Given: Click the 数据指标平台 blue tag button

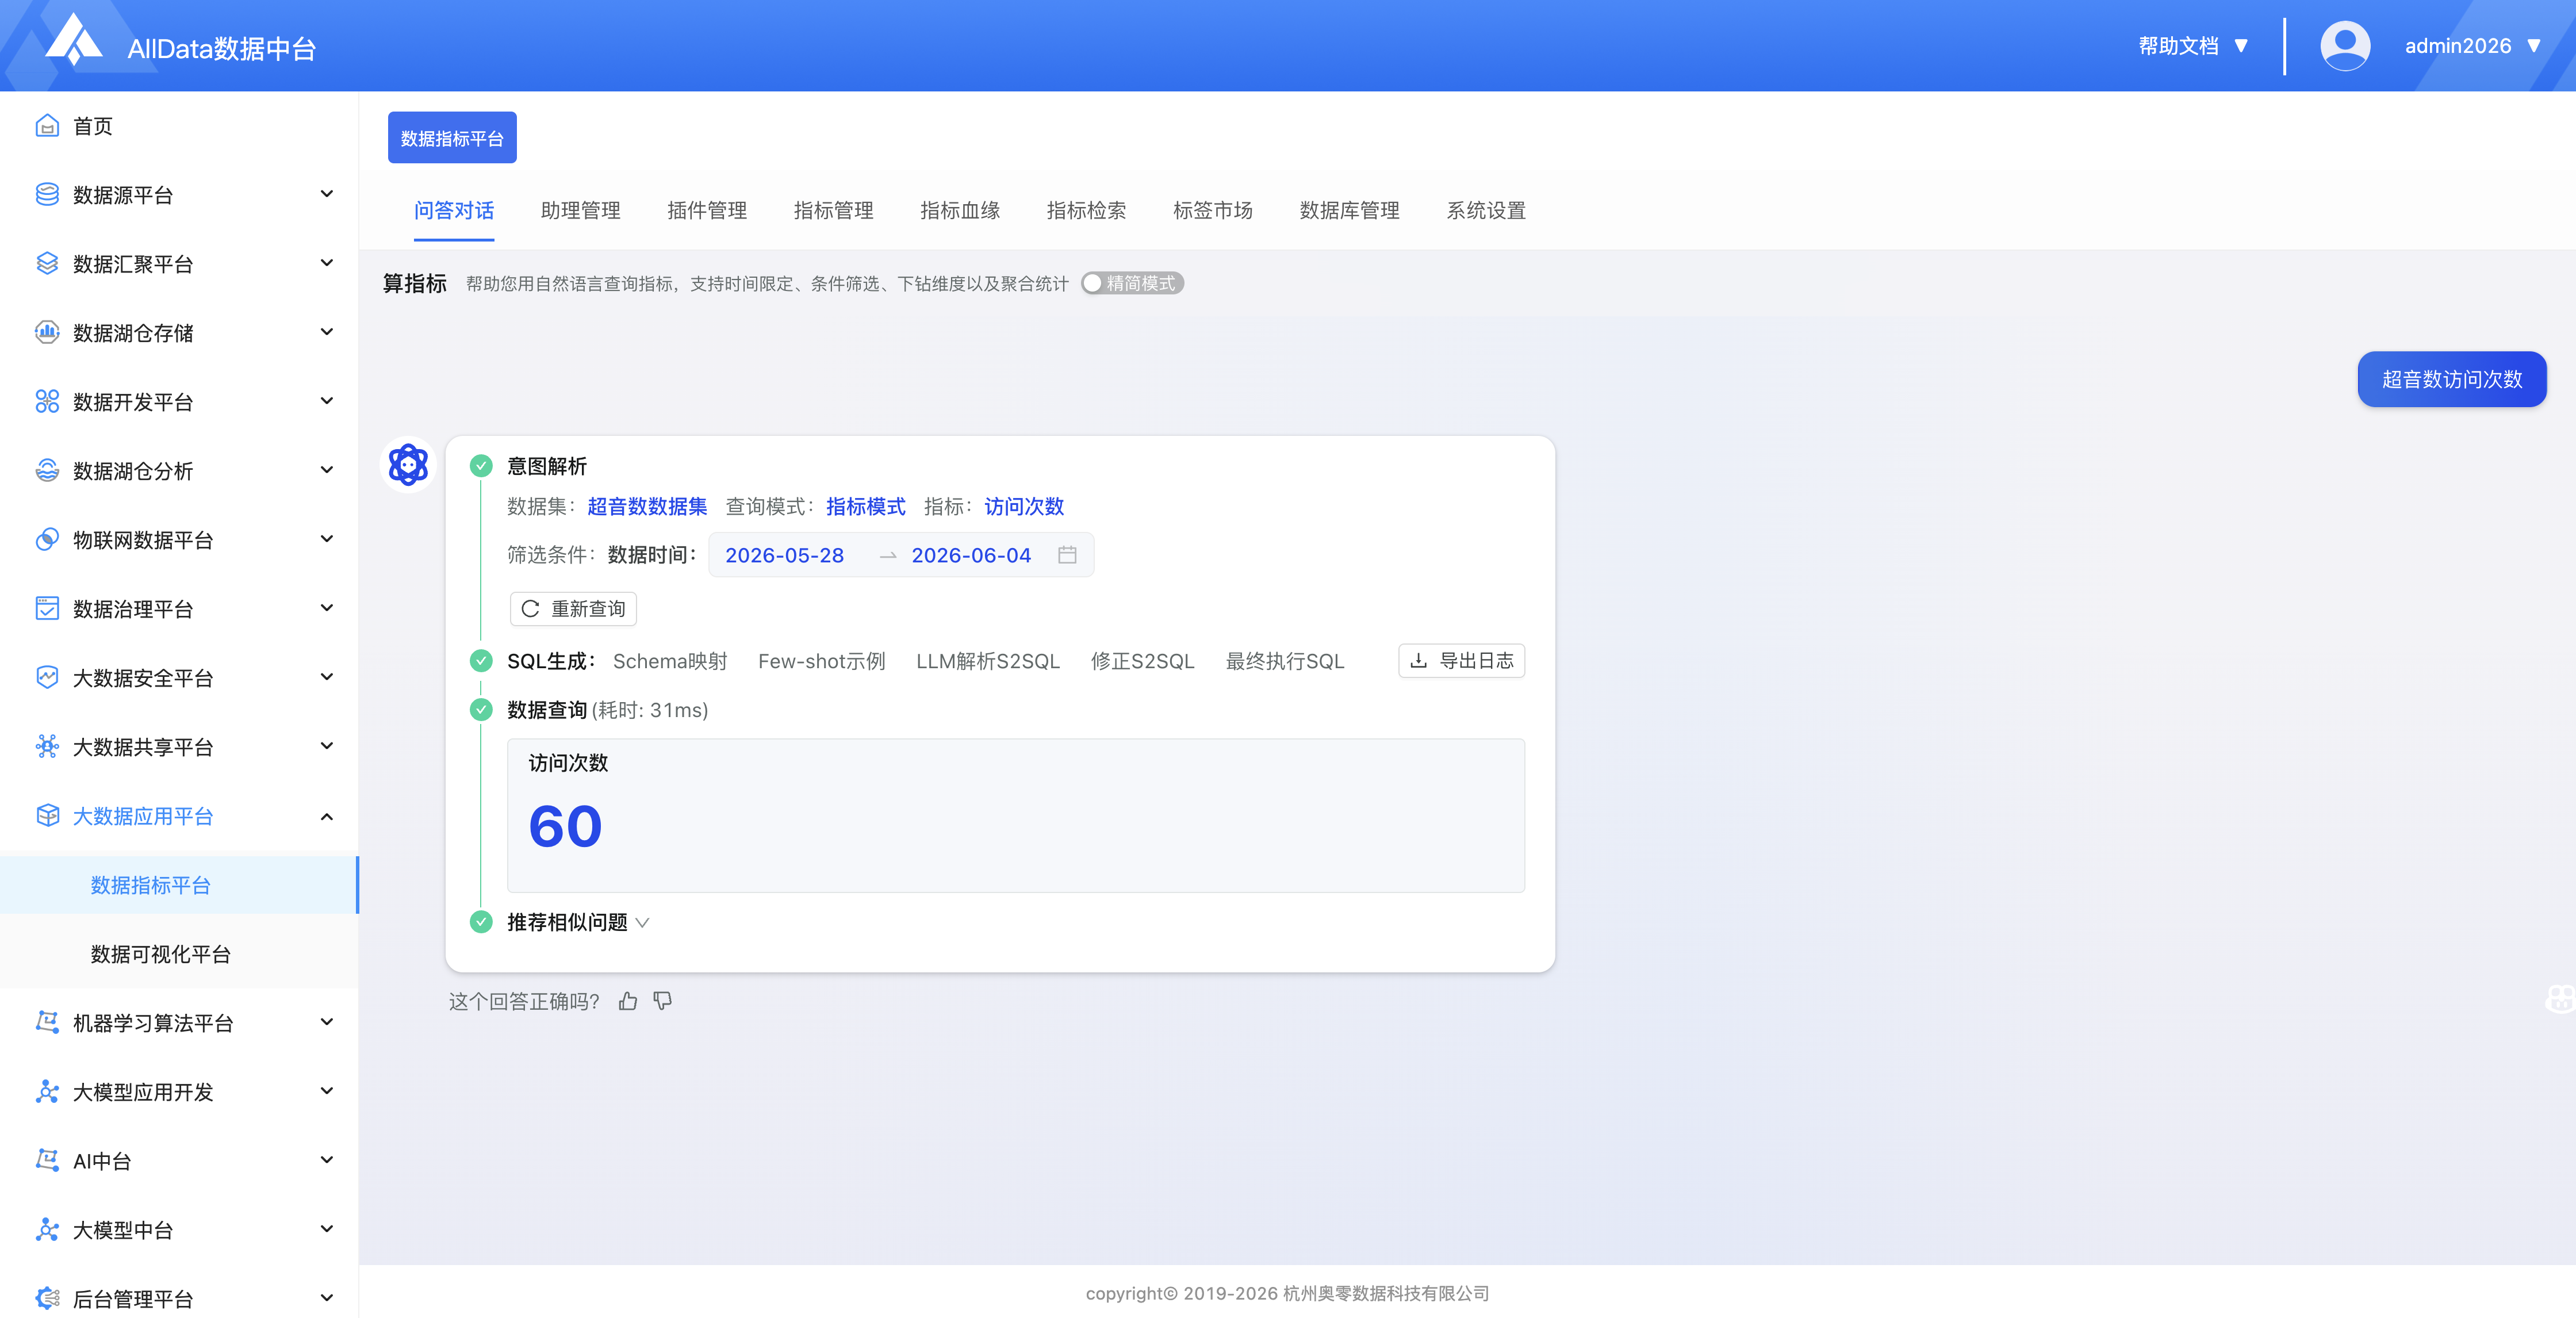Looking at the screenshot, I should pyautogui.click(x=452, y=138).
